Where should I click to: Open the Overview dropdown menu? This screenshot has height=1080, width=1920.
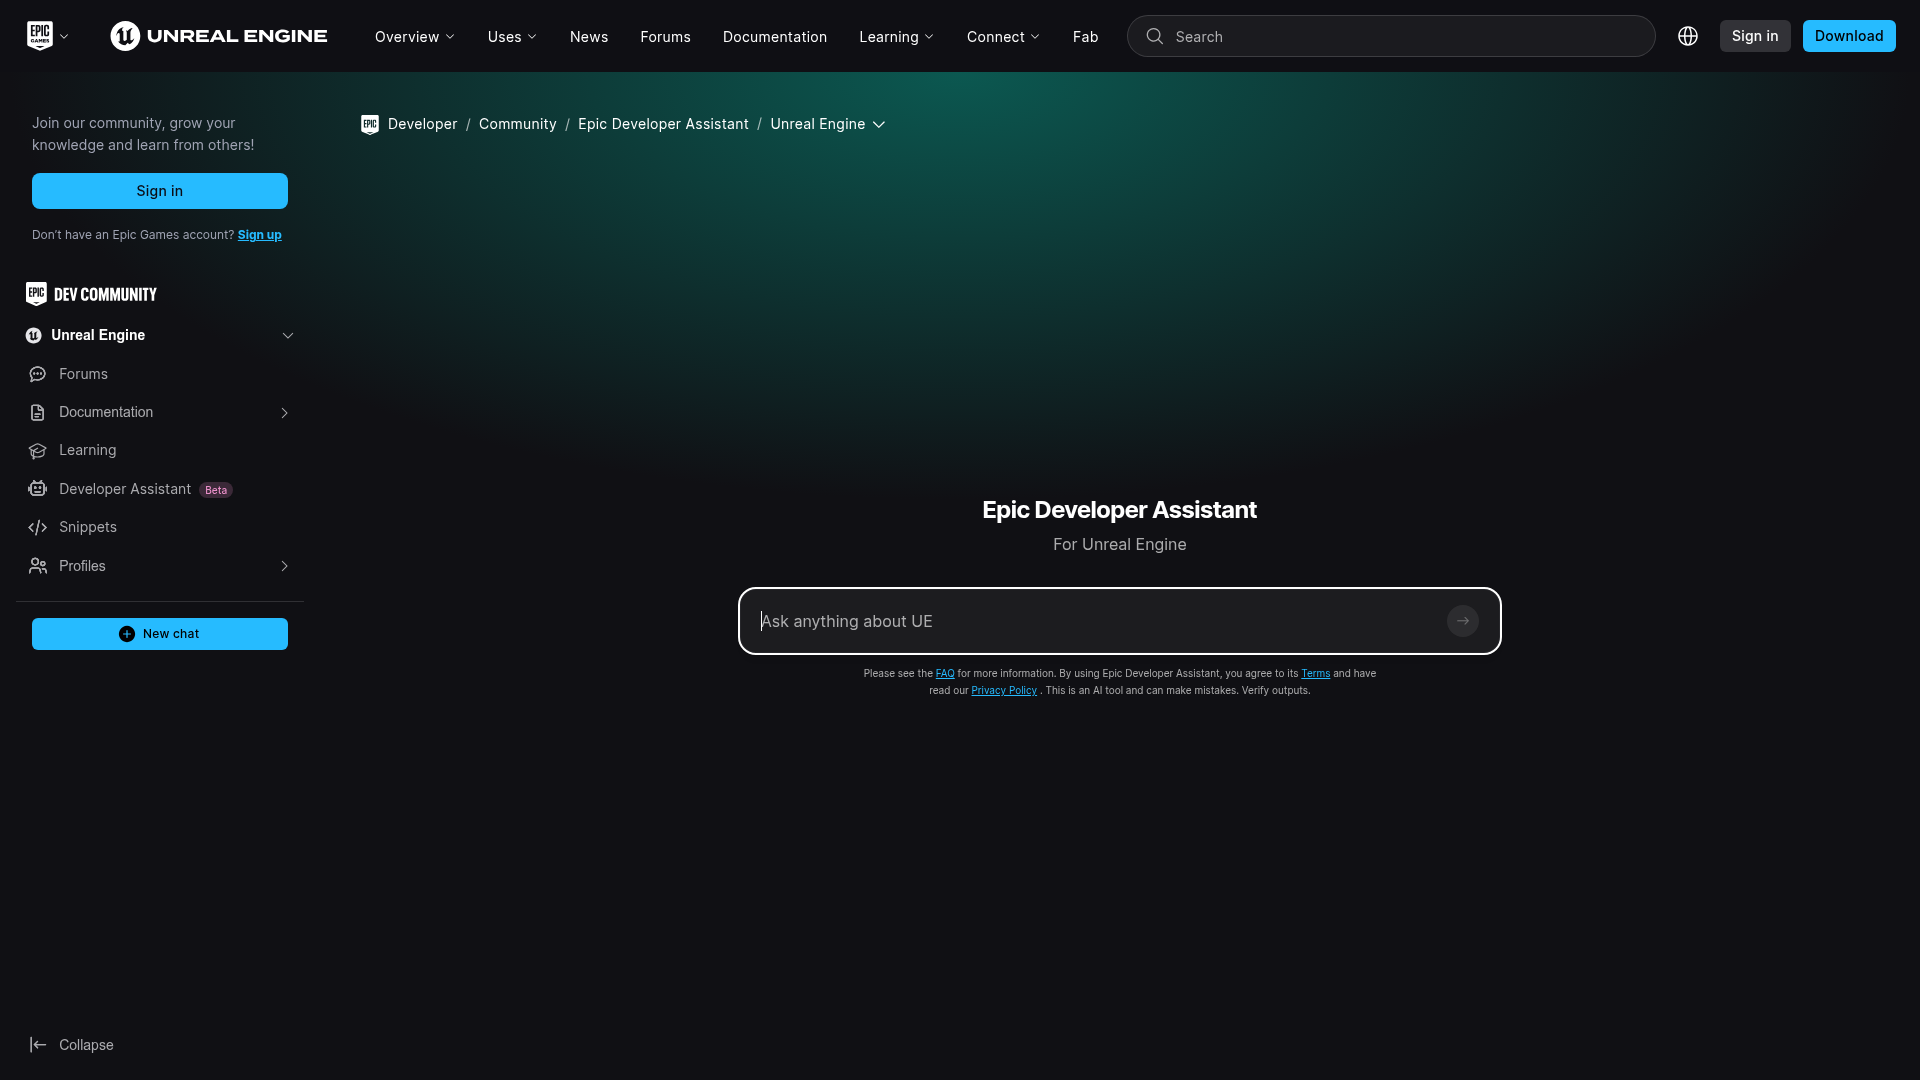coord(415,37)
